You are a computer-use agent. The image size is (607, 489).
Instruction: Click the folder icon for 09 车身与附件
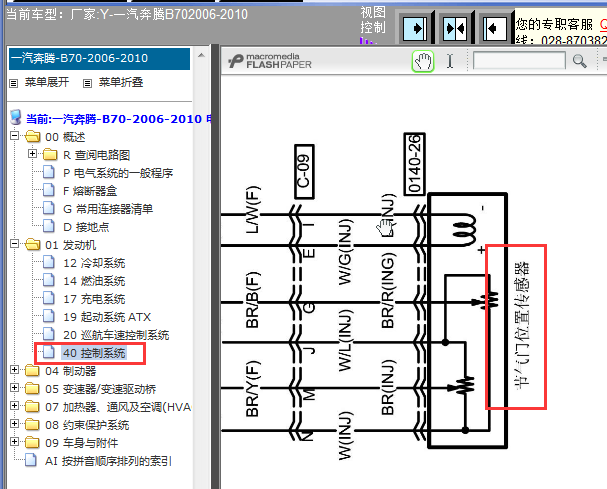click(32, 443)
